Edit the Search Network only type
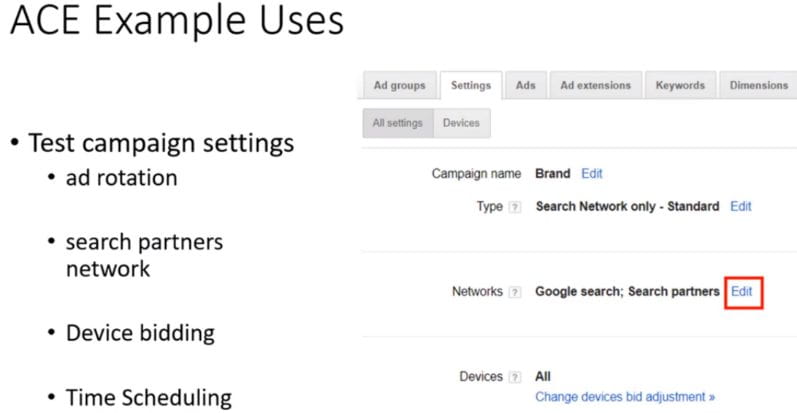This screenshot has width=797, height=413. tap(741, 206)
